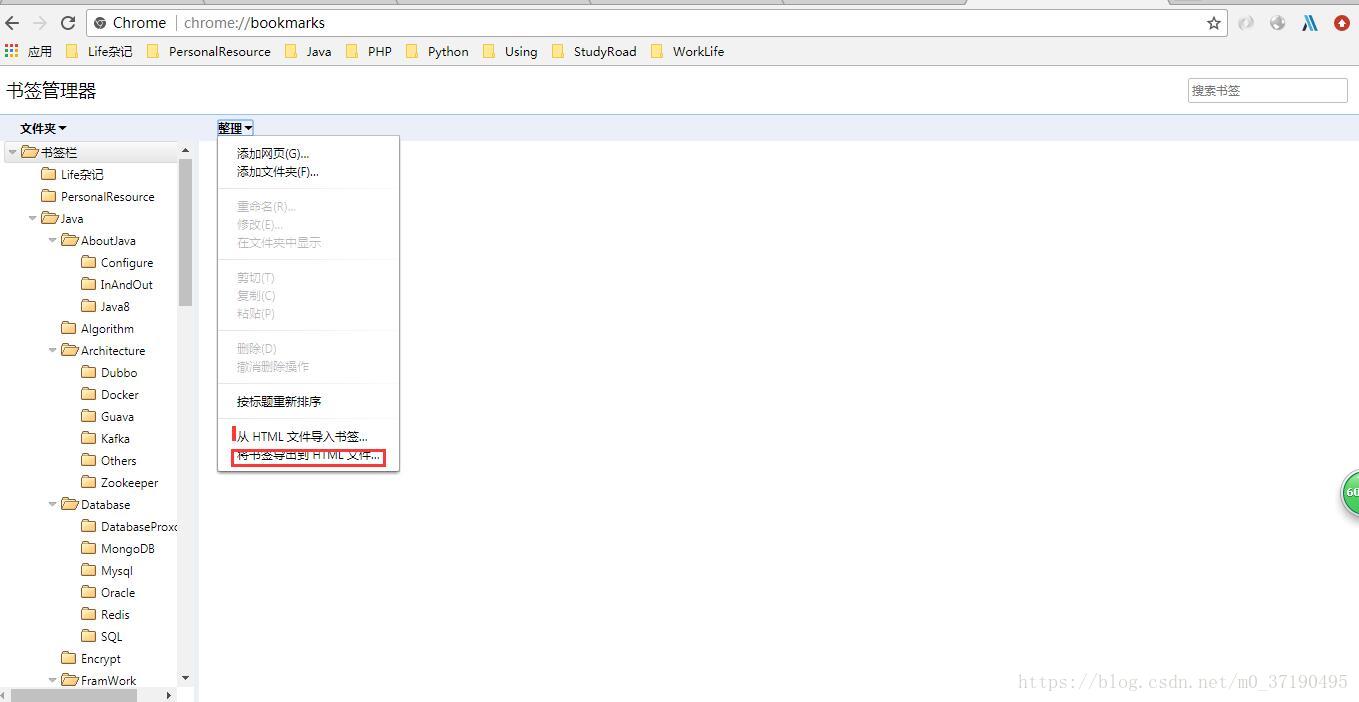Viewport: 1359px width, 702px height.
Task: Select the Configure folder in tree
Action: (117, 262)
